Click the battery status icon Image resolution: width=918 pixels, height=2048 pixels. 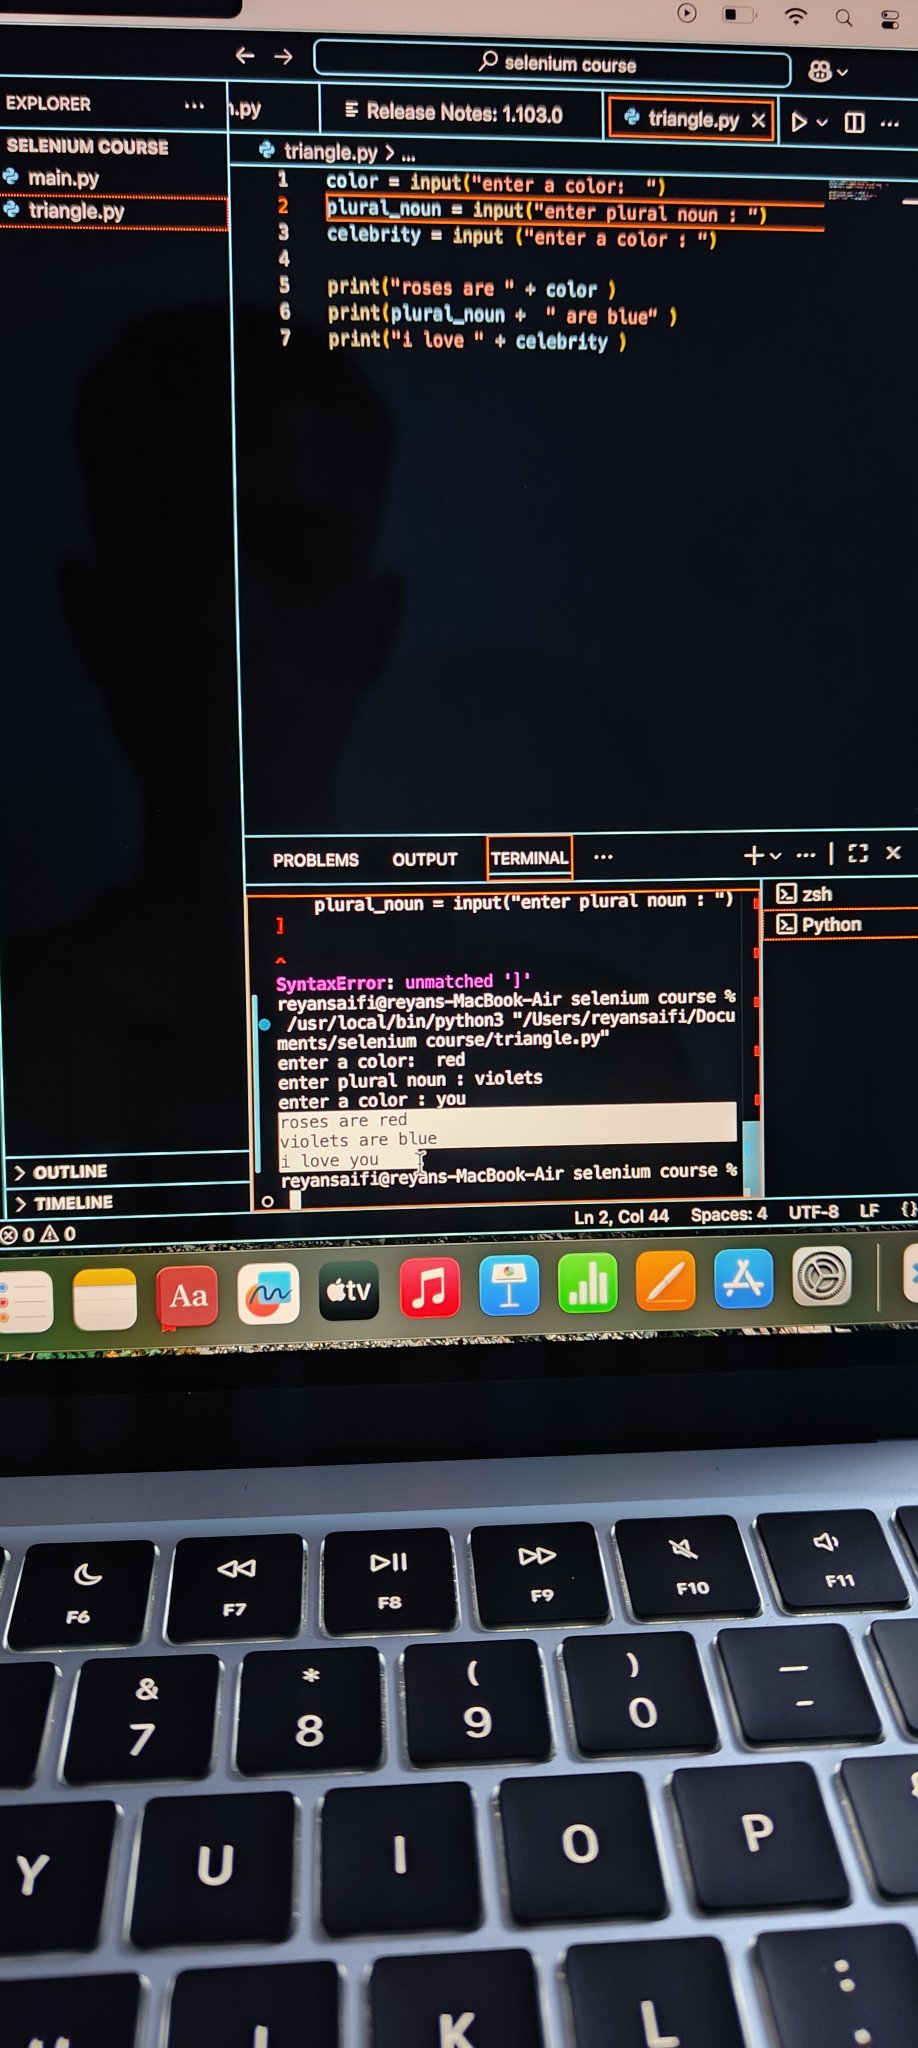[739, 15]
